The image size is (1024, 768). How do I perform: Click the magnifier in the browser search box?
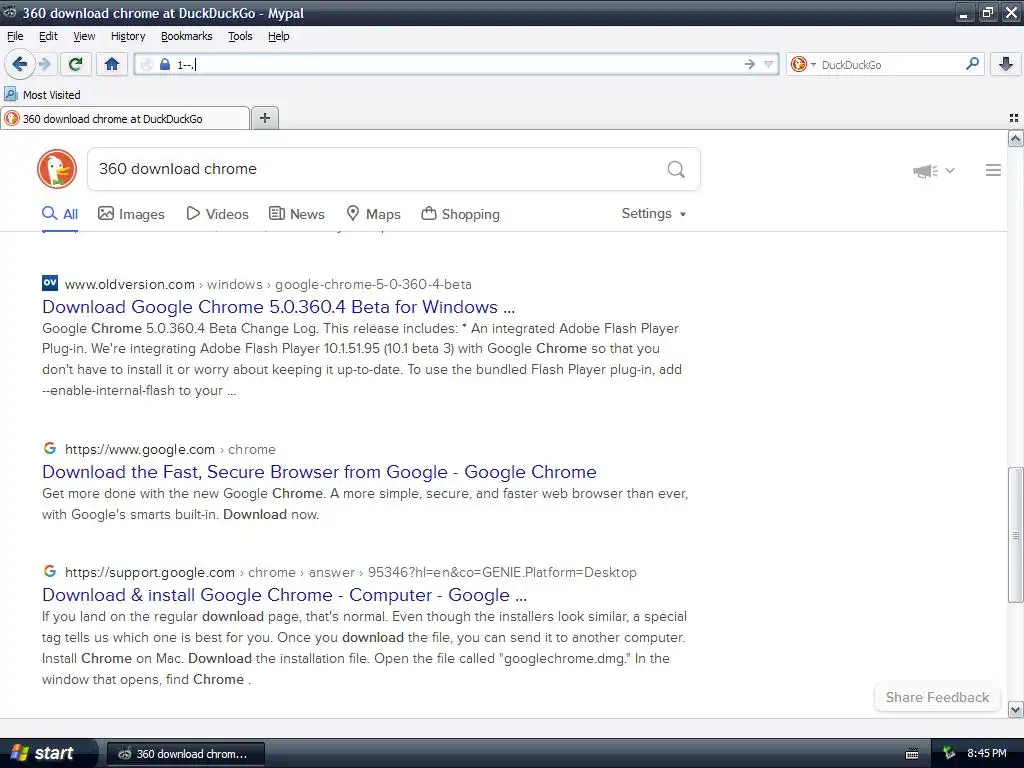tap(972, 64)
